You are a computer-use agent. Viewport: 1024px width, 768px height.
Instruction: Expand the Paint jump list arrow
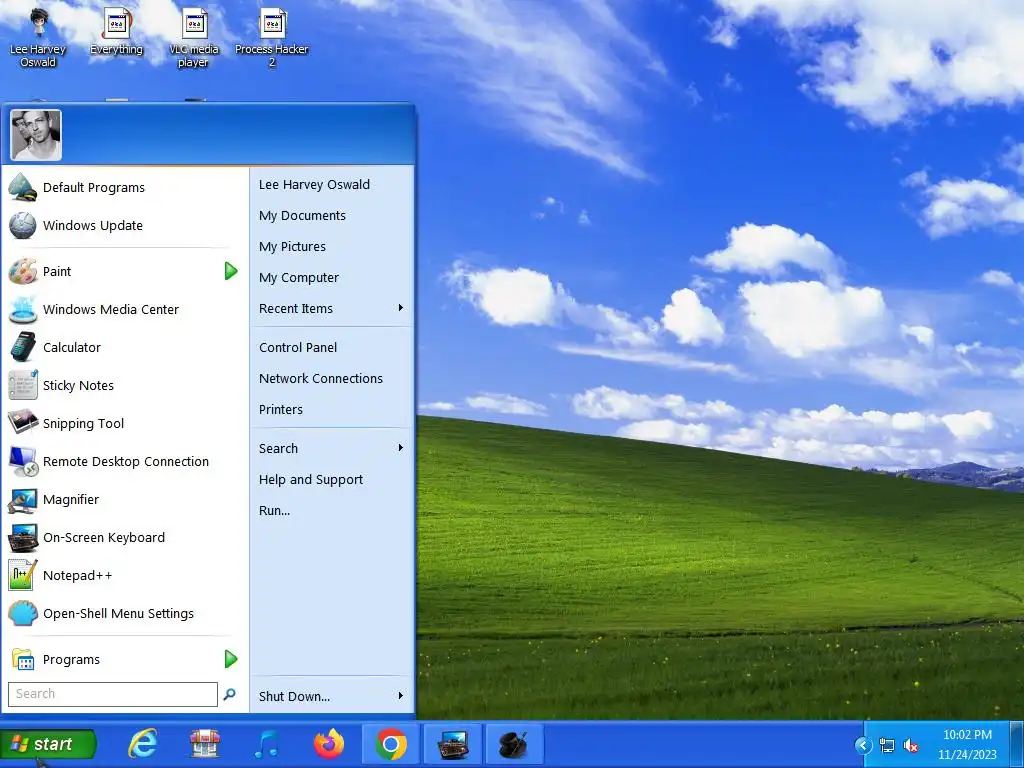[231, 271]
